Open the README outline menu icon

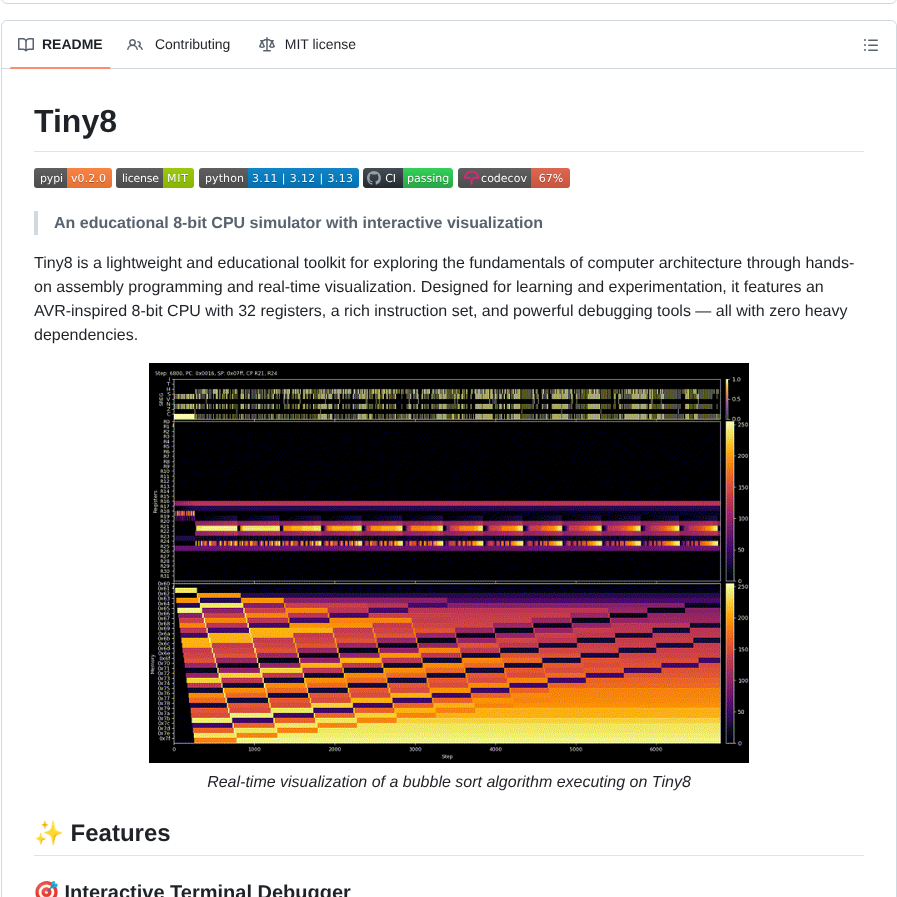tap(870, 45)
